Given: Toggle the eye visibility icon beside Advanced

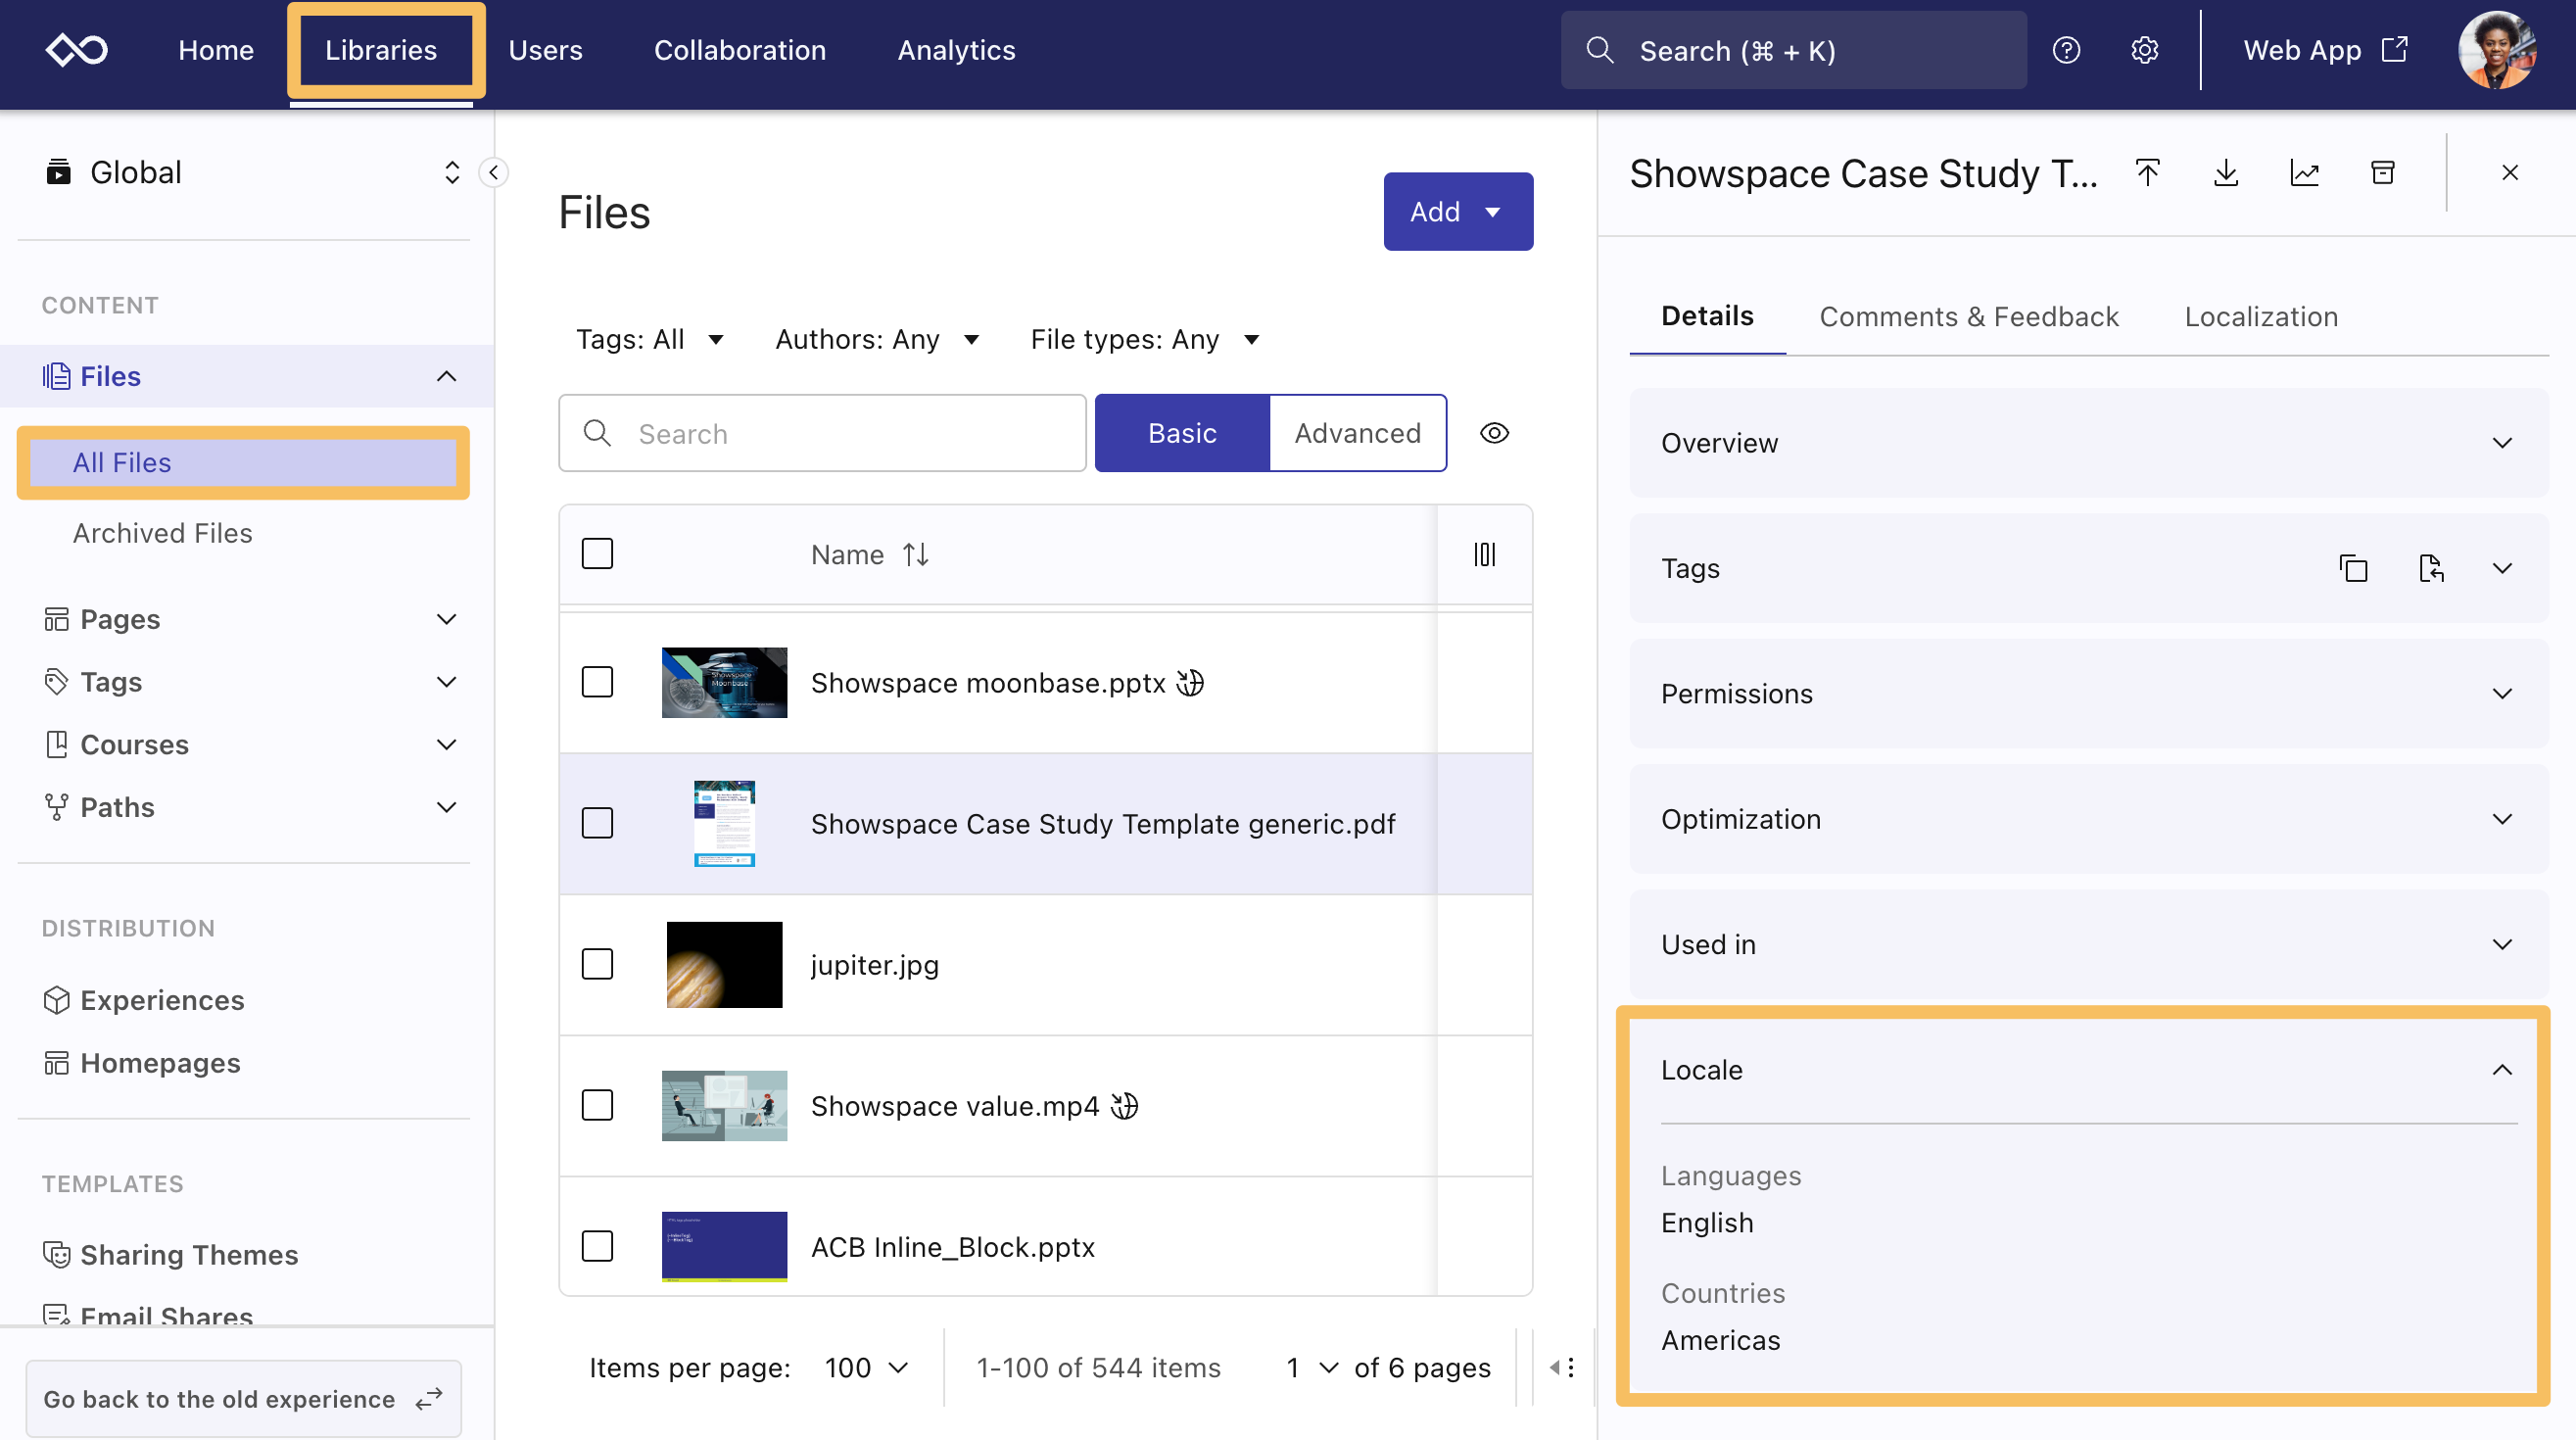Looking at the screenshot, I should [1494, 433].
